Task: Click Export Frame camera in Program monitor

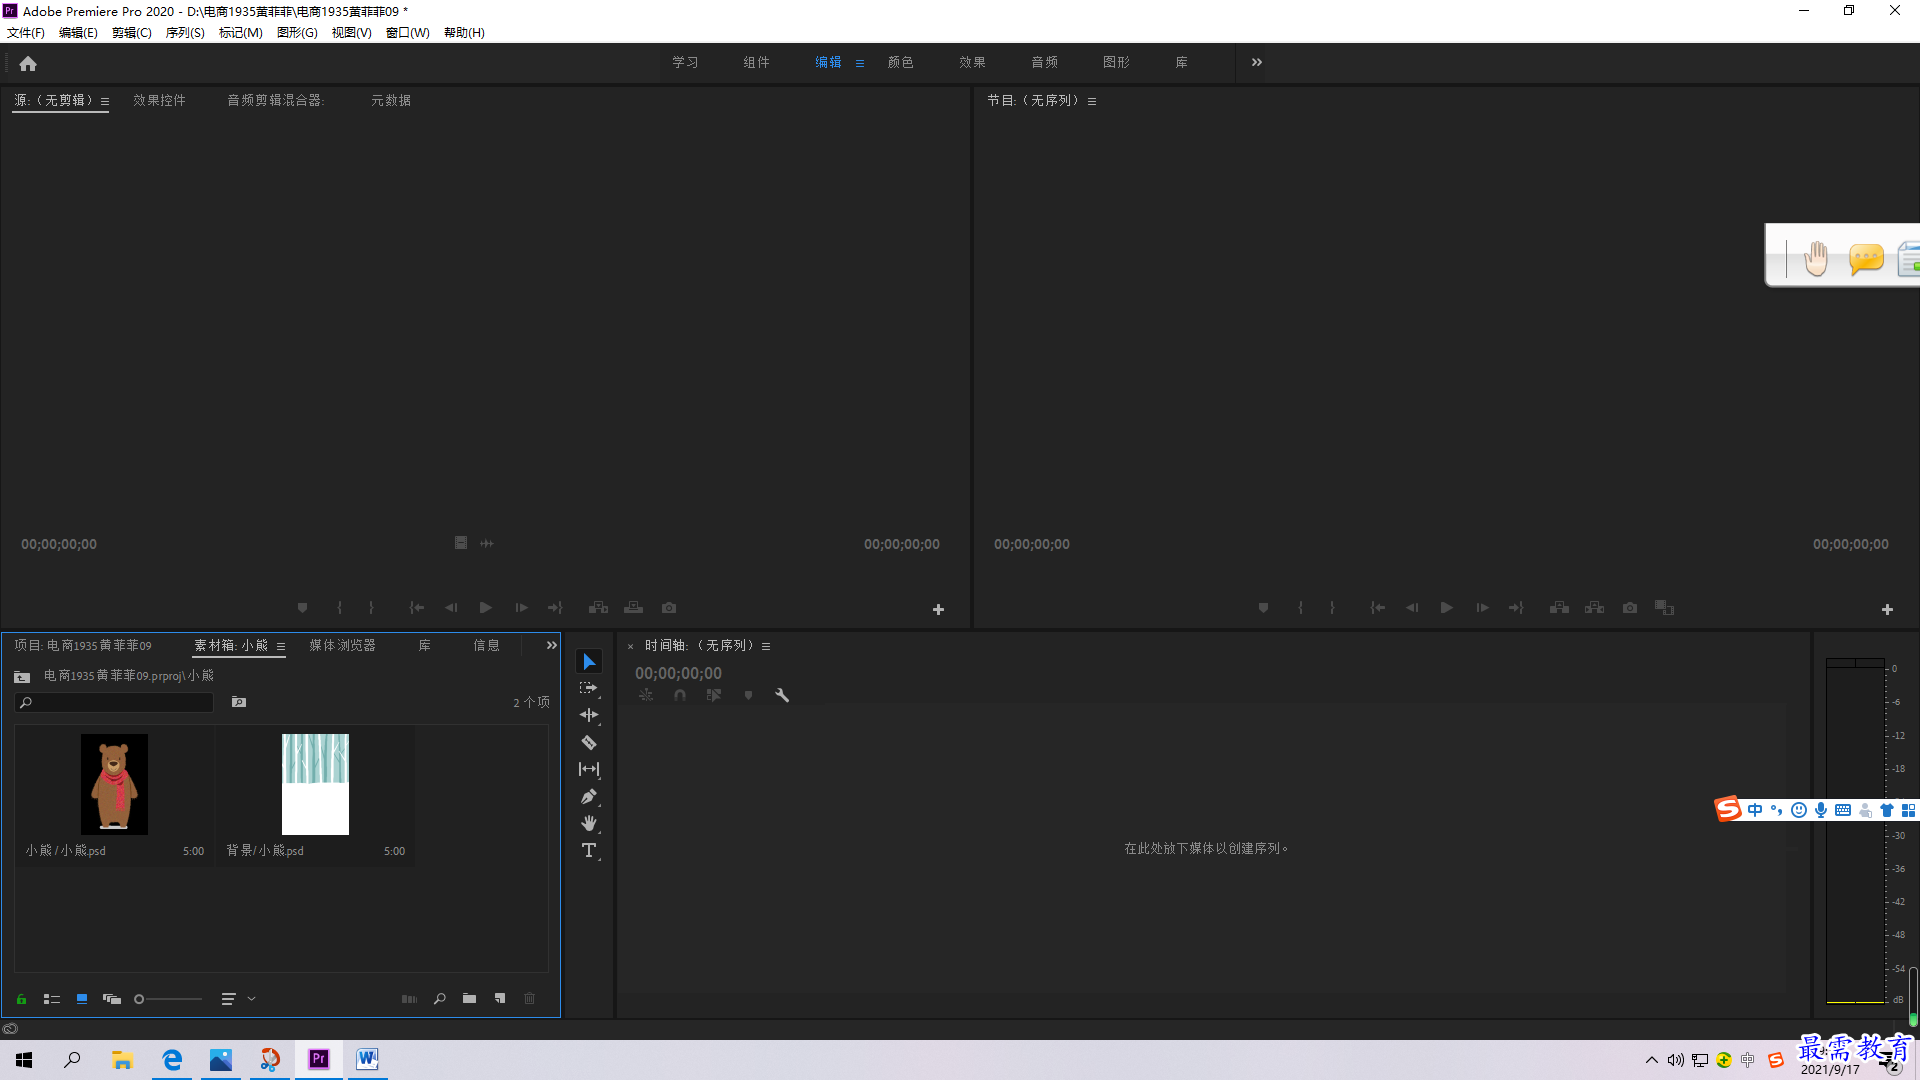Action: pos(1630,608)
